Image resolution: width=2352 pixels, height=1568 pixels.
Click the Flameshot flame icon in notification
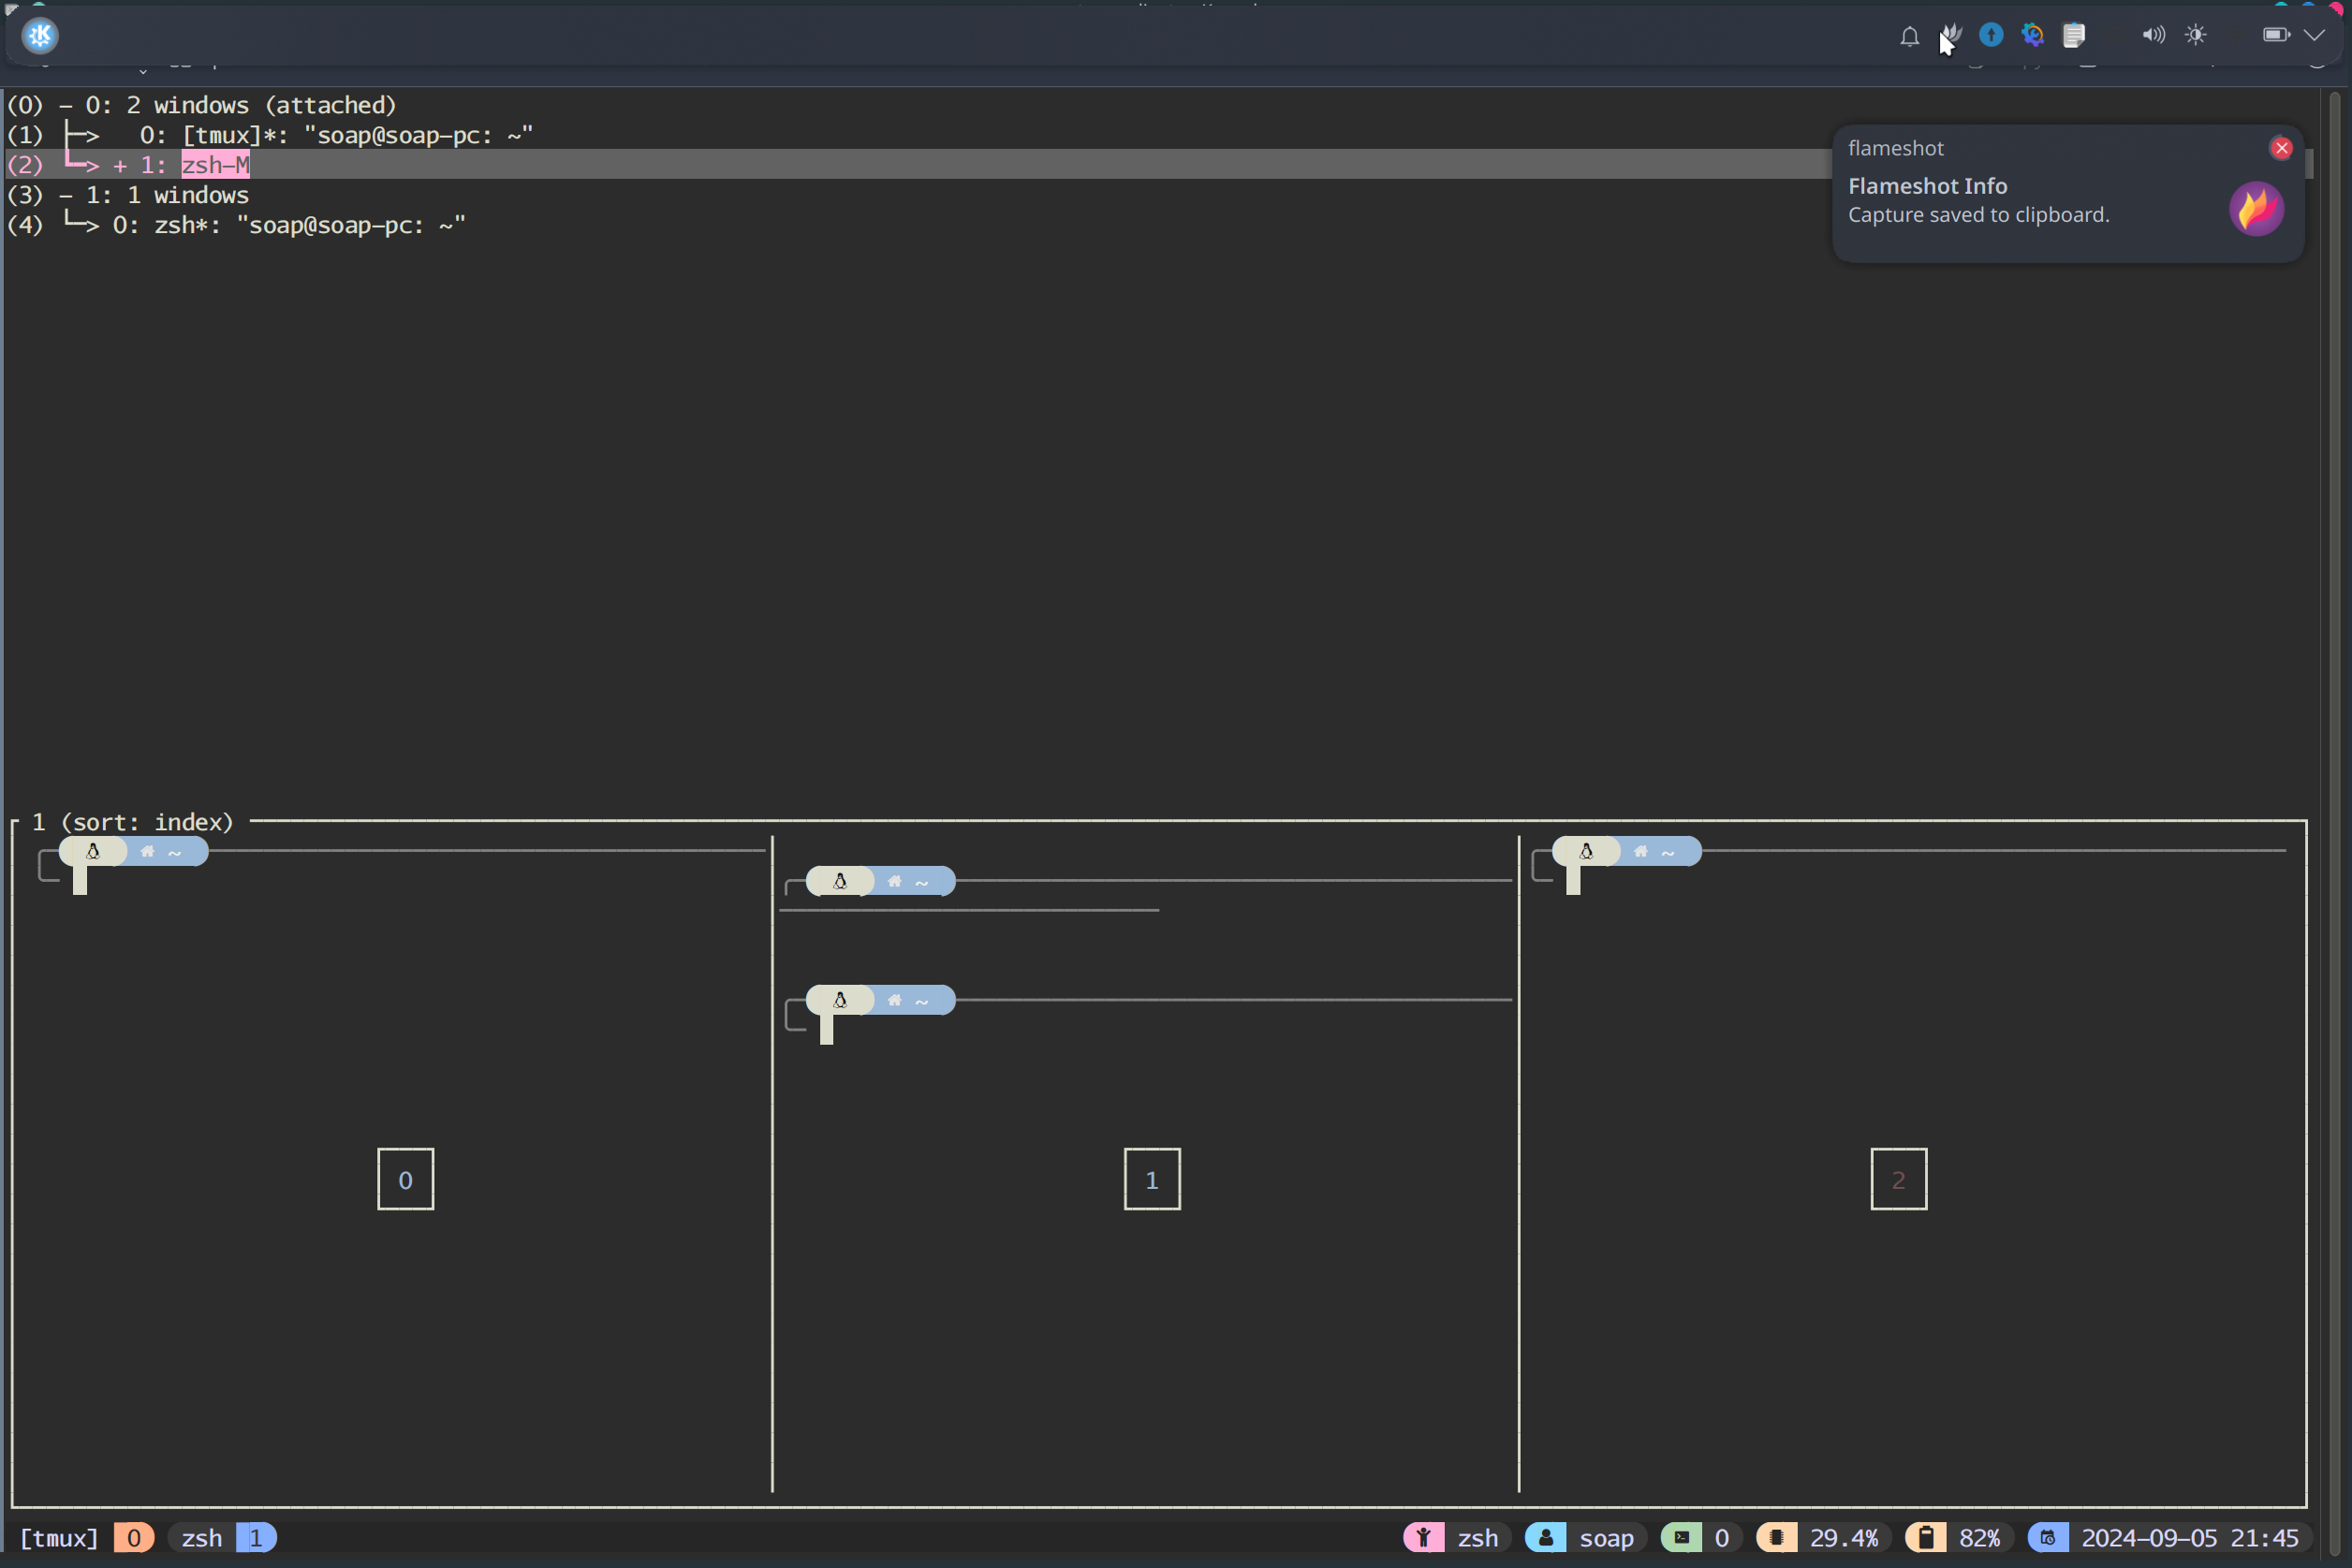click(2256, 209)
